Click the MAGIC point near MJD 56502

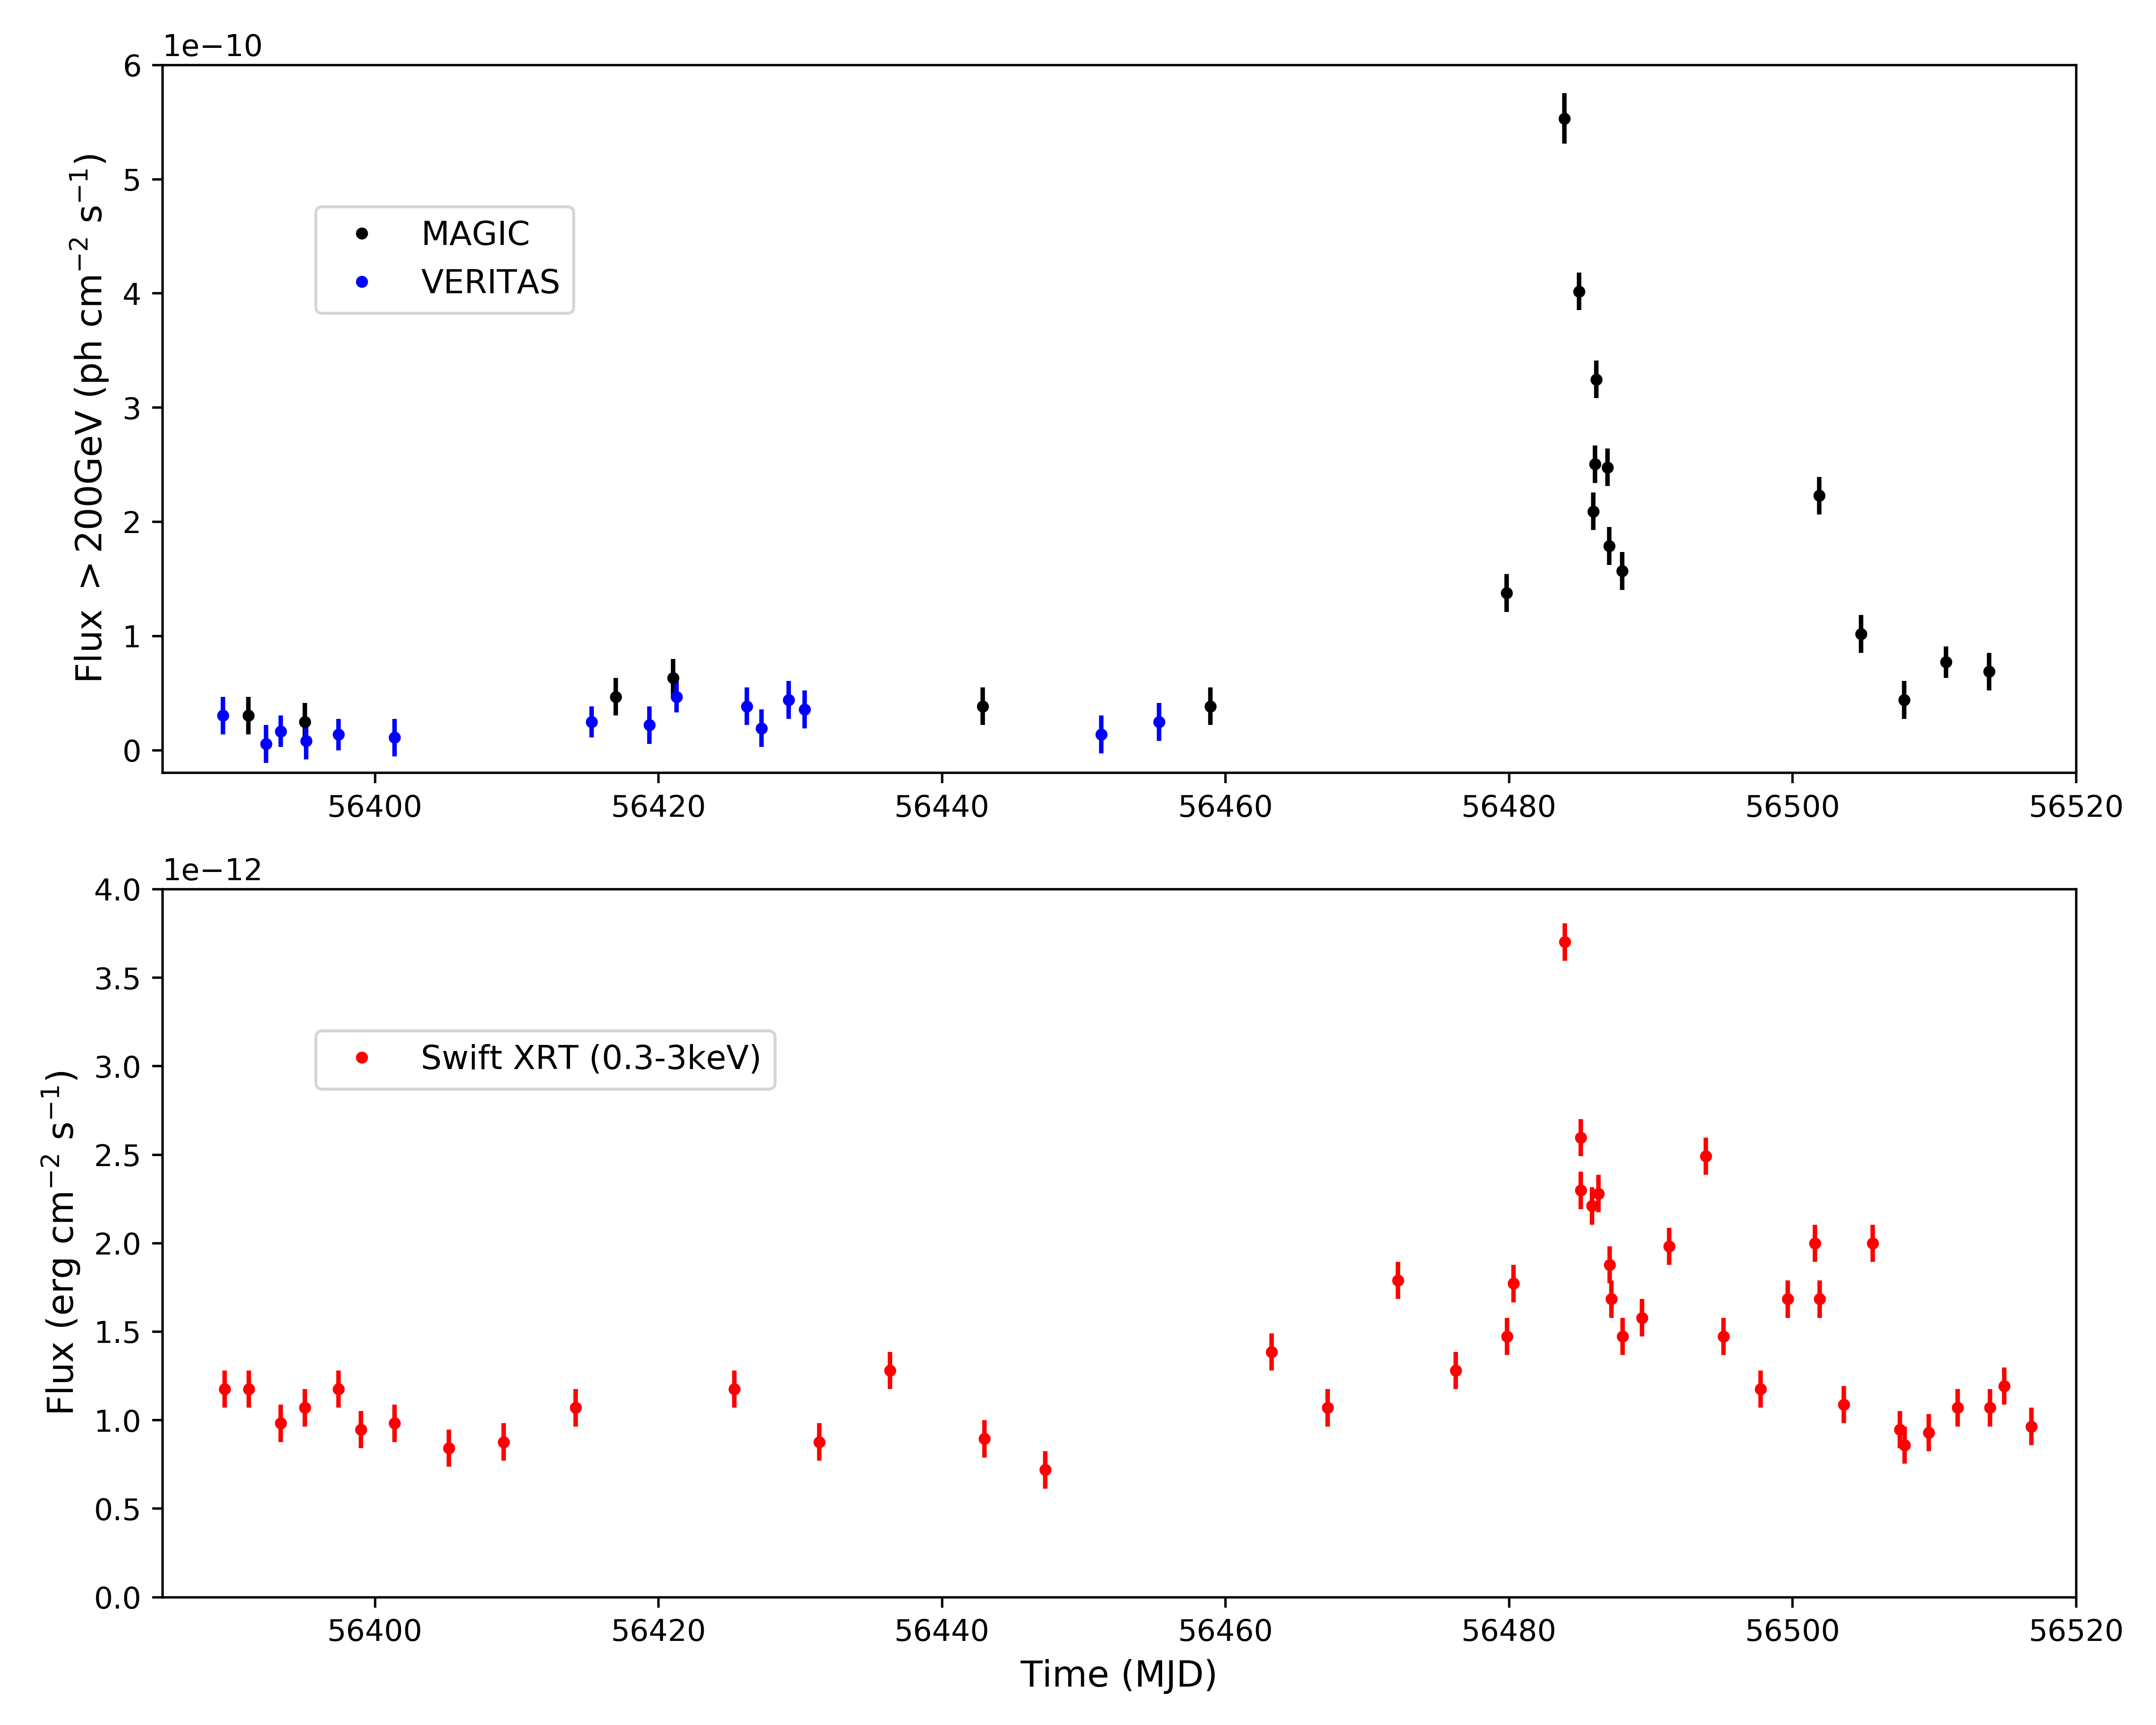click(x=1819, y=495)
